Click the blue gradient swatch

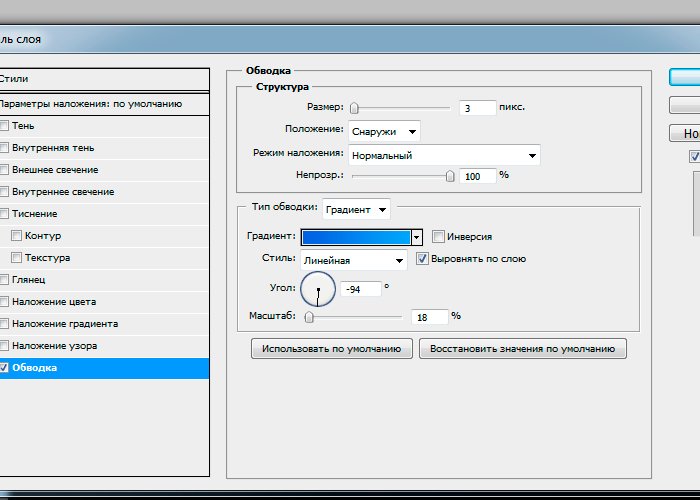[357, 237]
